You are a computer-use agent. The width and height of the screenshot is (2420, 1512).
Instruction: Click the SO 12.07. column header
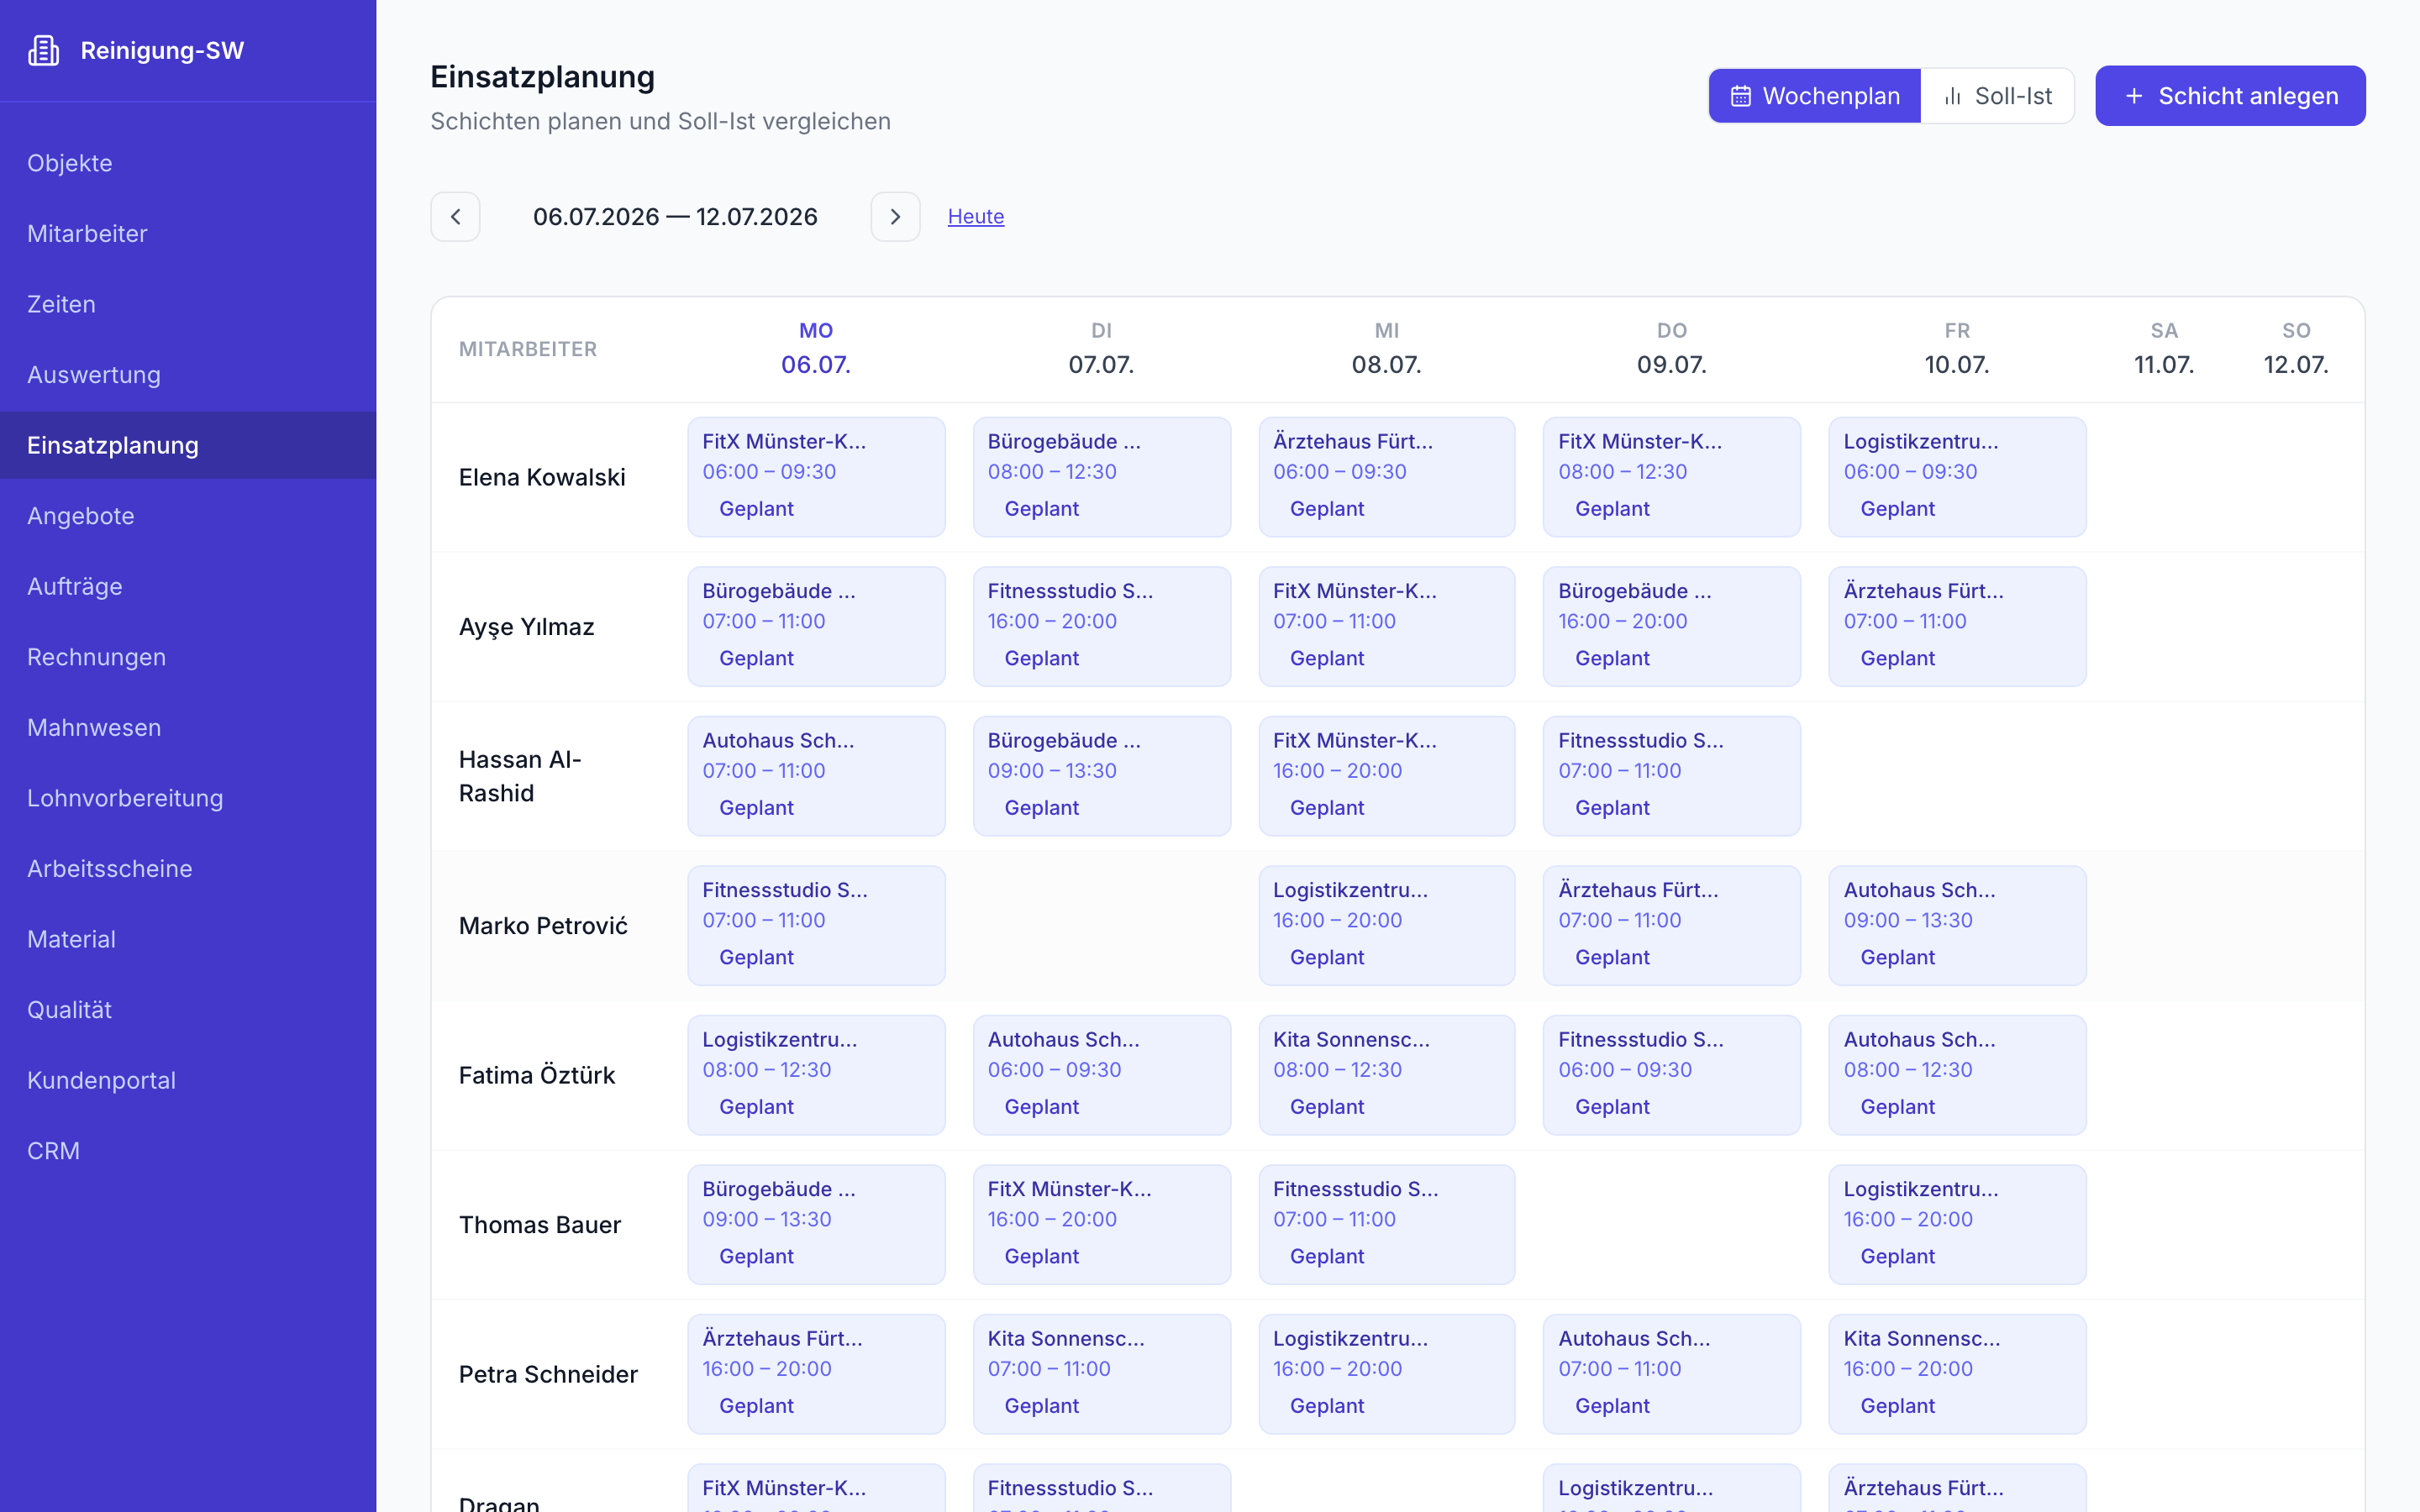2296,349
